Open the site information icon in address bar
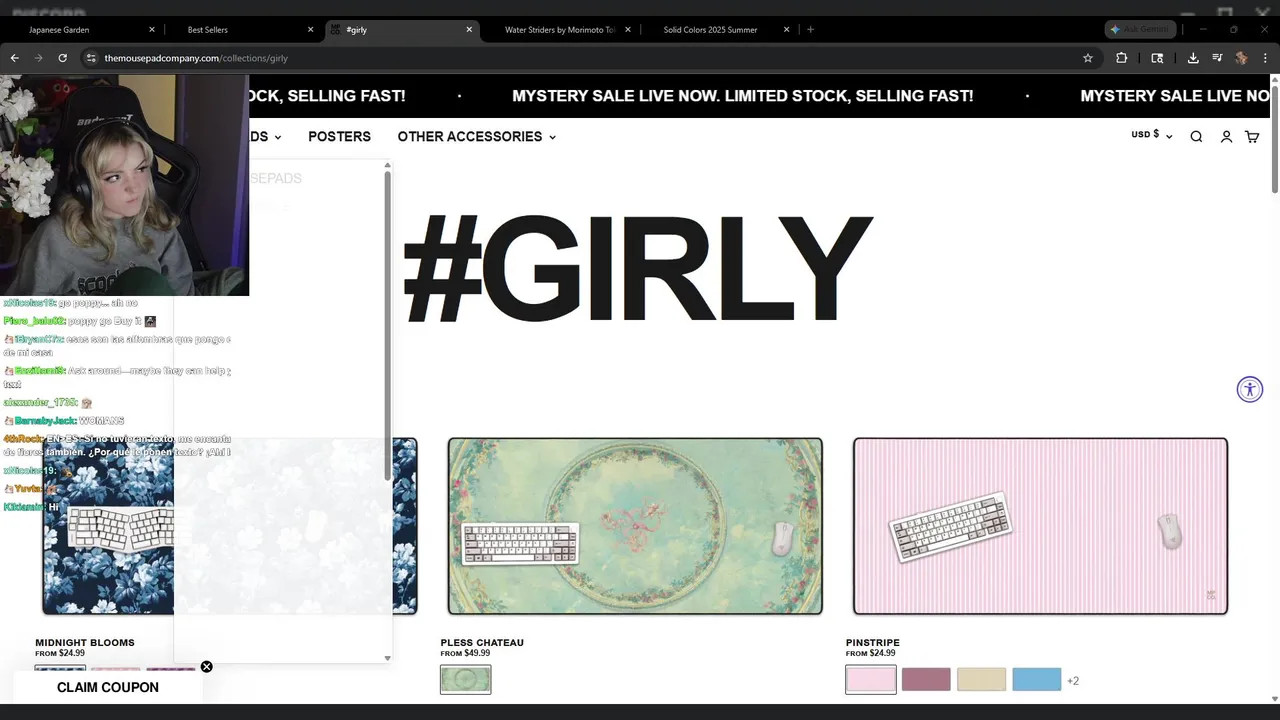This screenshot has height=720, width=1280. (91, 58)
